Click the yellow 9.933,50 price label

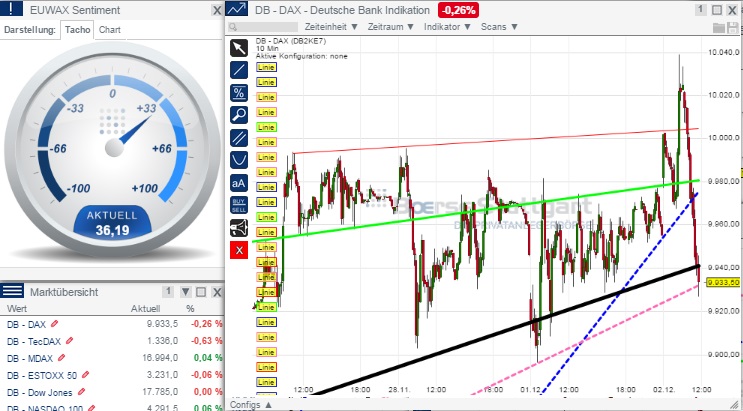point(723,283)
